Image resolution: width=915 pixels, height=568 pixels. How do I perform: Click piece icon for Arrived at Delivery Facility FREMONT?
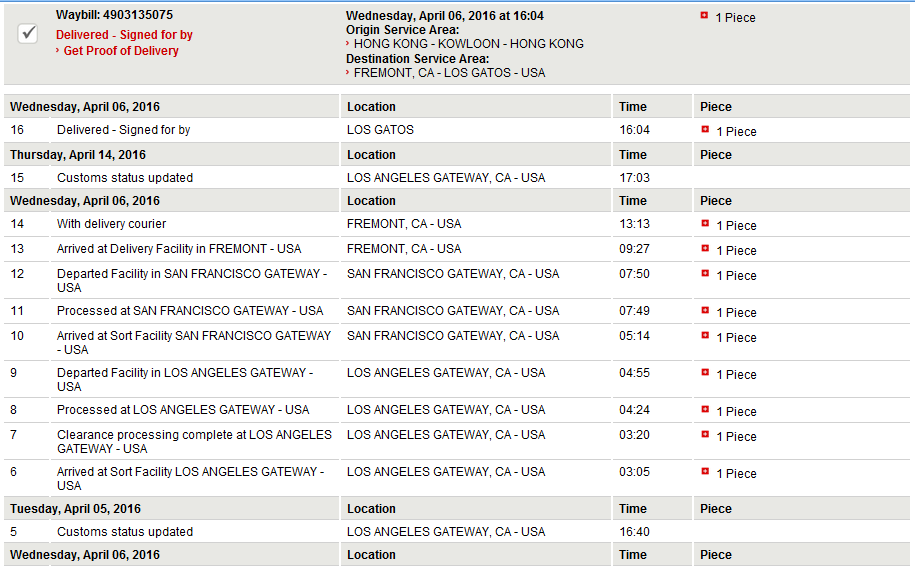coord(705,249)
